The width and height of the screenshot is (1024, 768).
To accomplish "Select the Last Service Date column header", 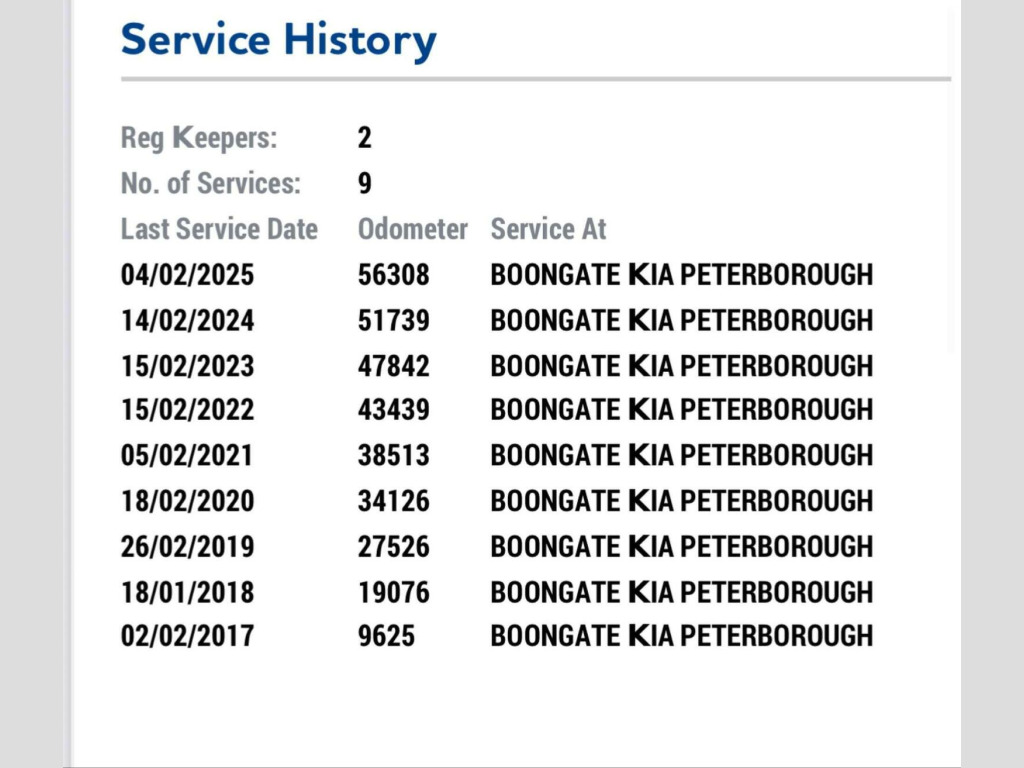I will click(219, 229).
